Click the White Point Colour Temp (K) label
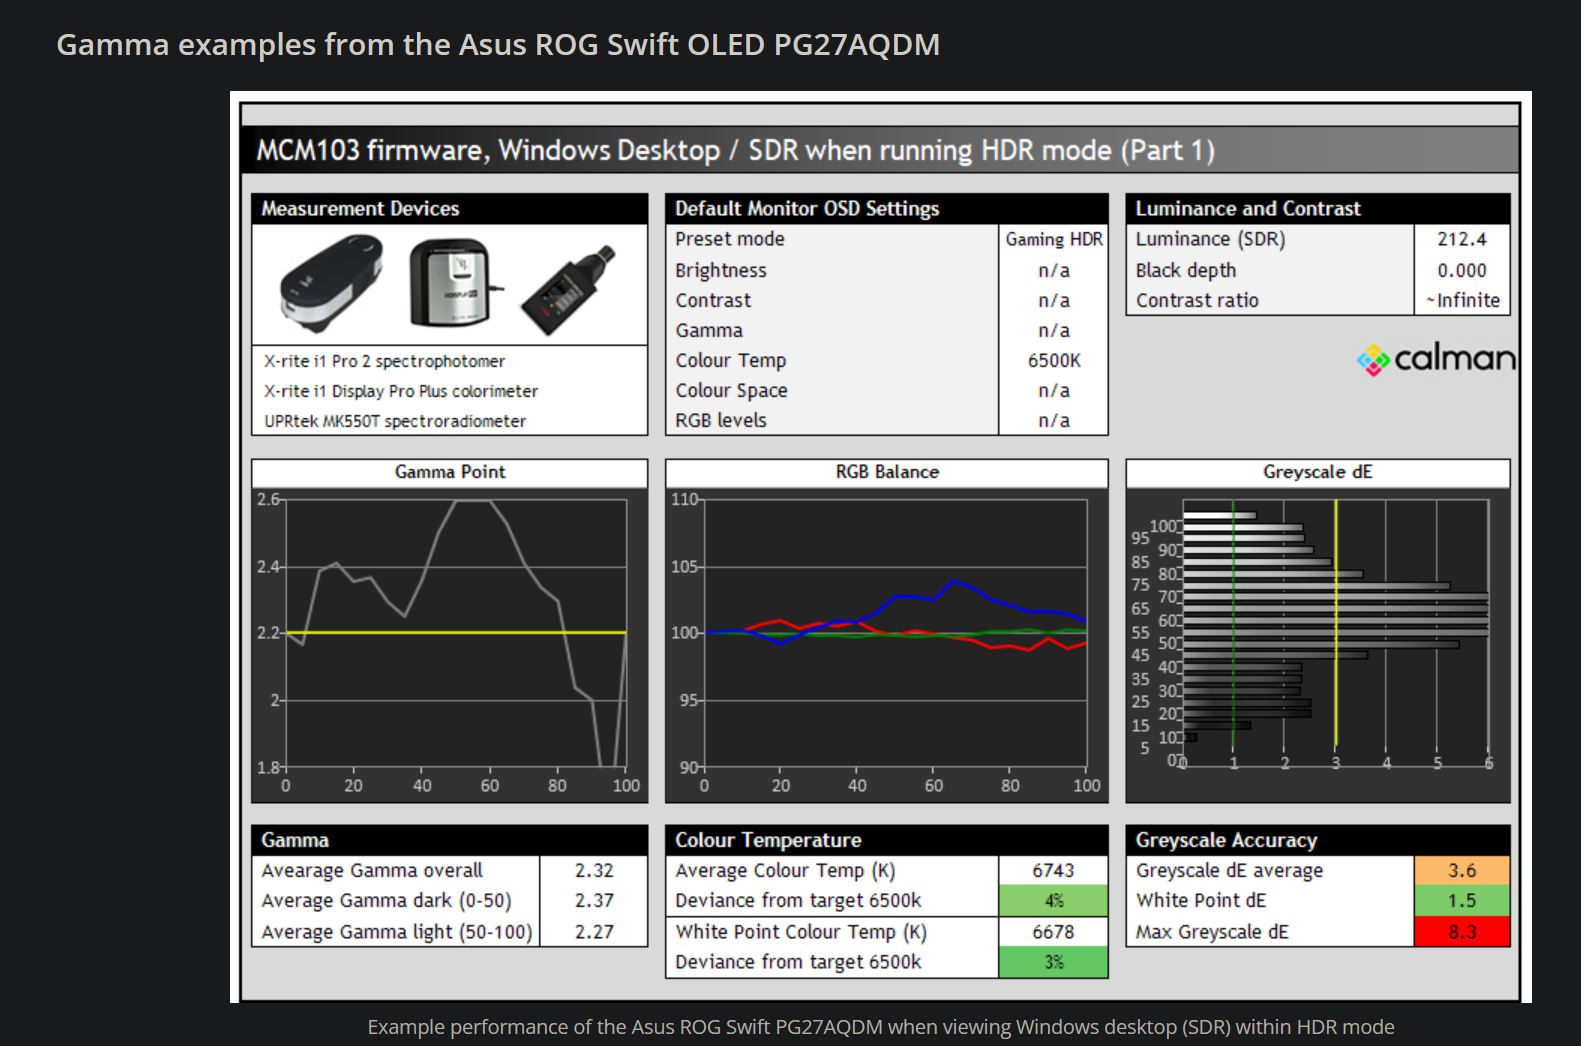This screenshot has width=1581, height=1046. [801, 932]
